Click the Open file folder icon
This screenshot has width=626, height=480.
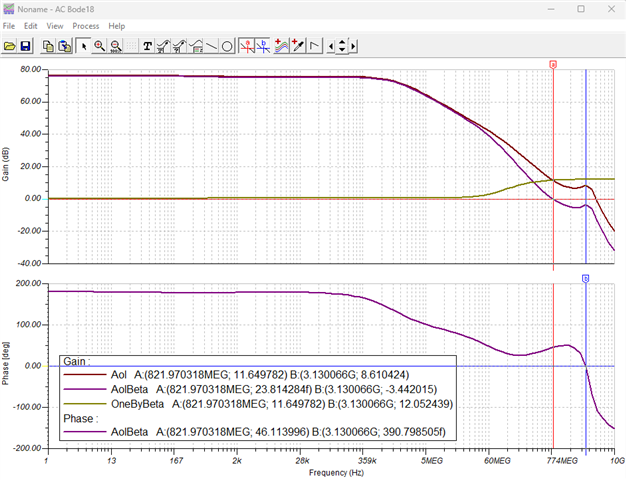[10, 46]
